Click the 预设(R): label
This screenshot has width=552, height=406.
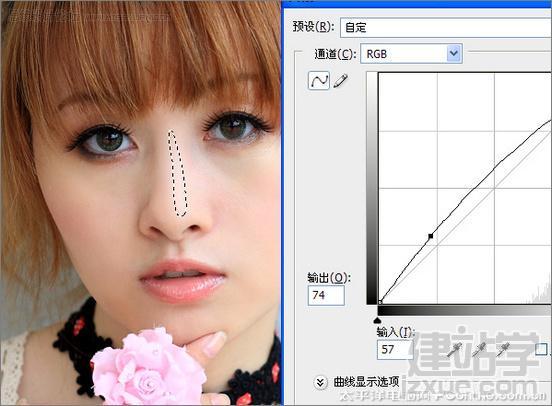tap(313, 26)
